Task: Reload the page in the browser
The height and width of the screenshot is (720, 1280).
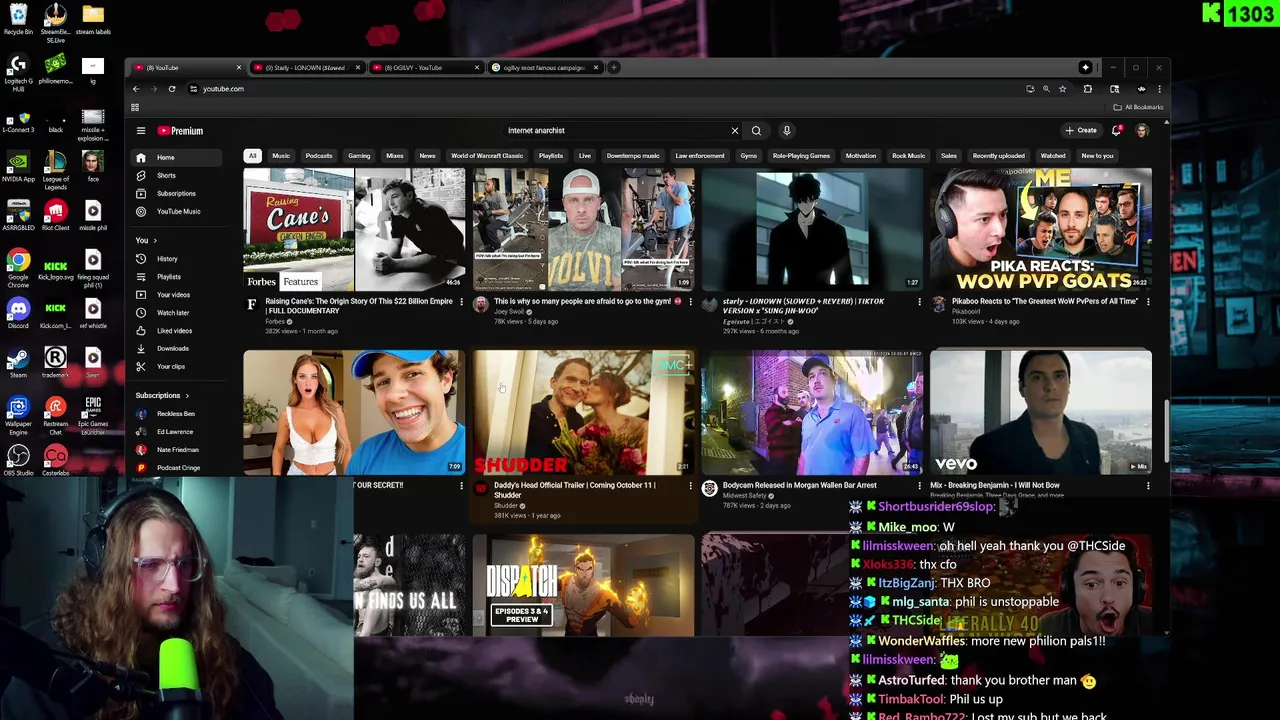Action: pyautogui.click(x=172, y=89)
